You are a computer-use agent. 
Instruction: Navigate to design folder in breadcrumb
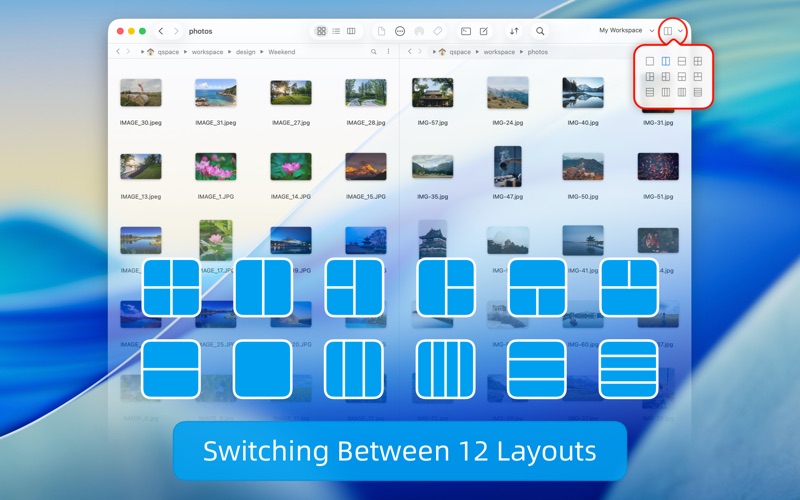(245, 52)
